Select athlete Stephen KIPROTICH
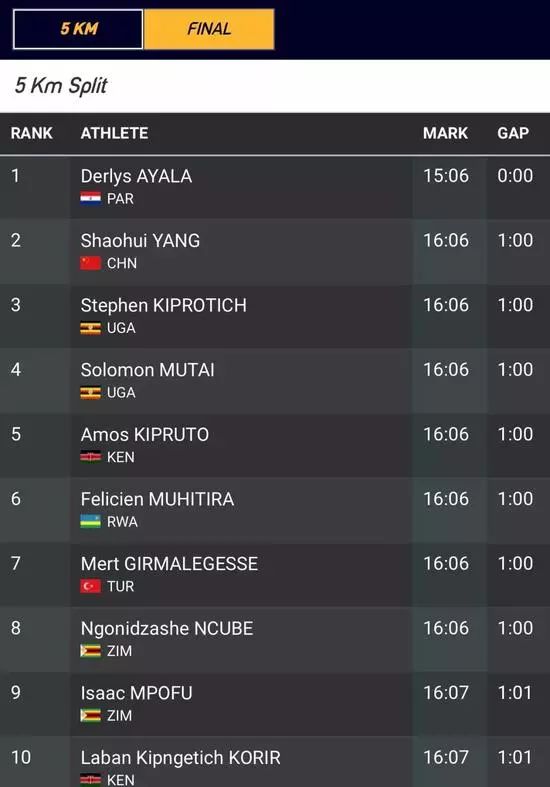Screen dimensions: 550x787 point(164,305)
